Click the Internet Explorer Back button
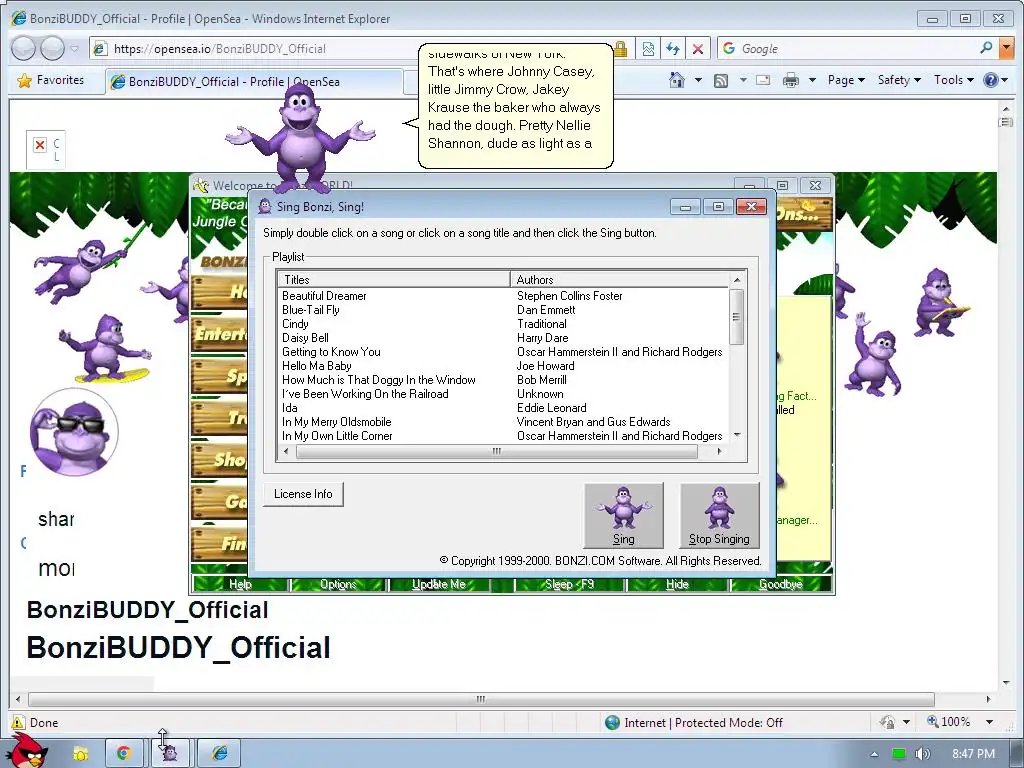The height and width of the screenshot is (768, 1024). point(24,48)
